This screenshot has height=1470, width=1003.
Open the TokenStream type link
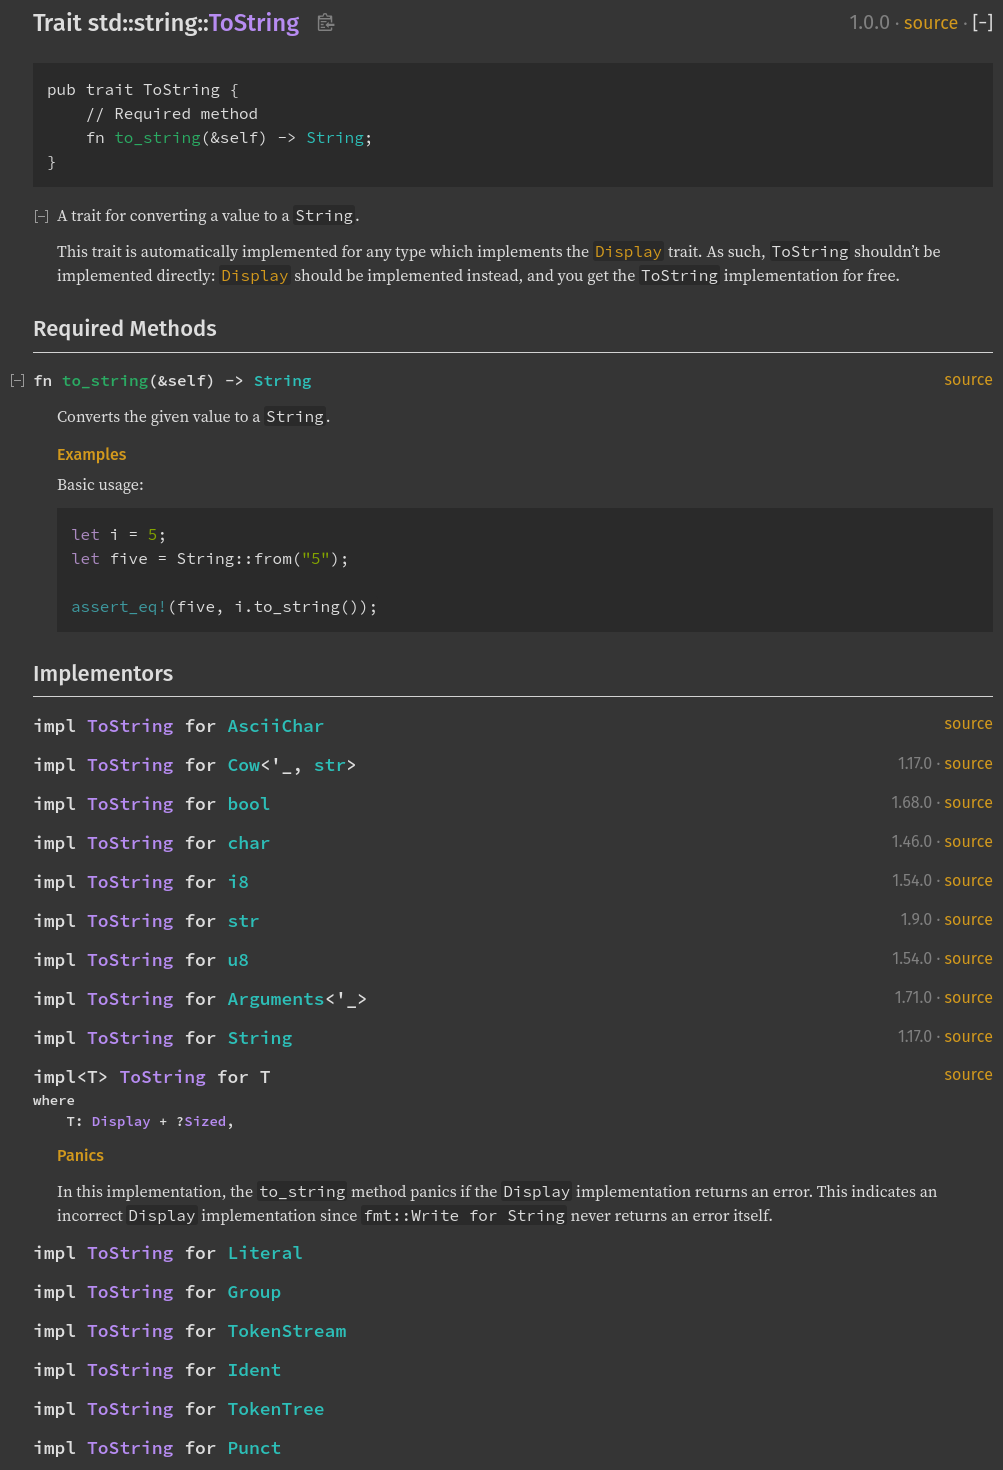coord(287,1331)
